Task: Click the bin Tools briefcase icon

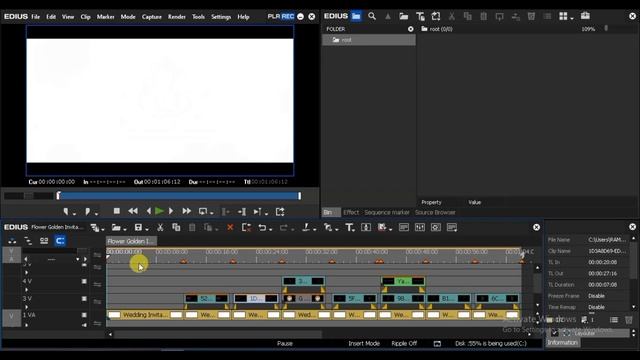Action: click(585, 16)
